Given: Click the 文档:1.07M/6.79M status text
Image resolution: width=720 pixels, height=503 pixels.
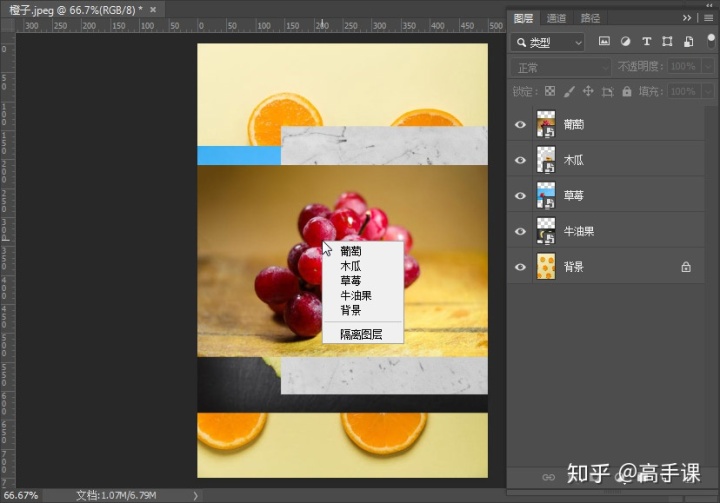Looking at the screenshot, I should [x=116, y=496].
